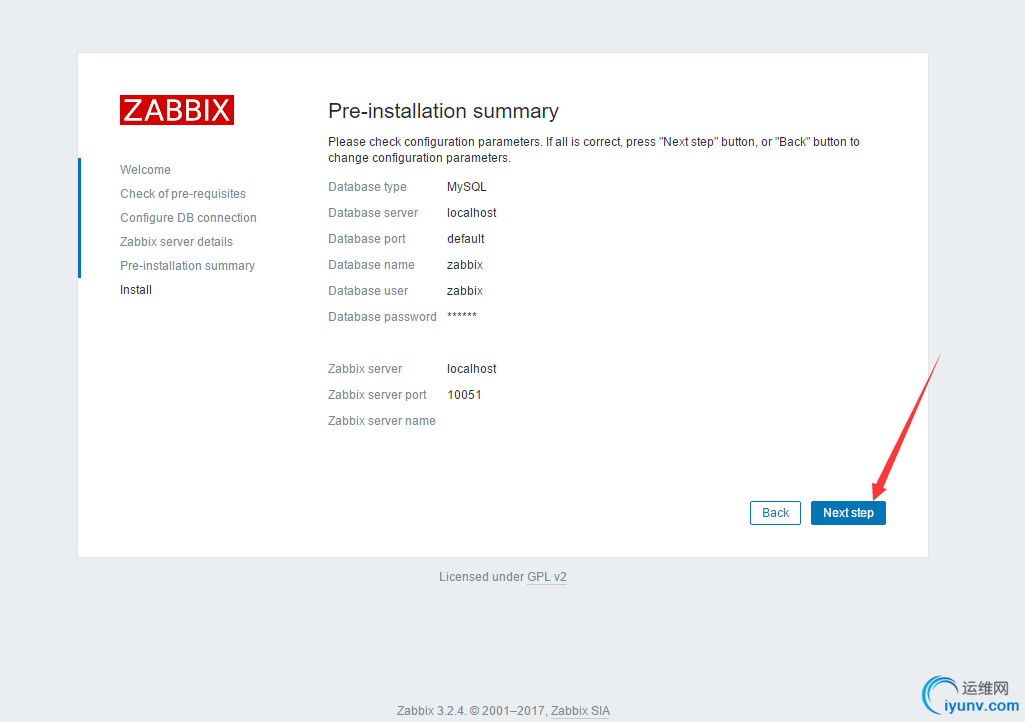
Task: Go to Configure DB connection step
Action: coord(188,218)
